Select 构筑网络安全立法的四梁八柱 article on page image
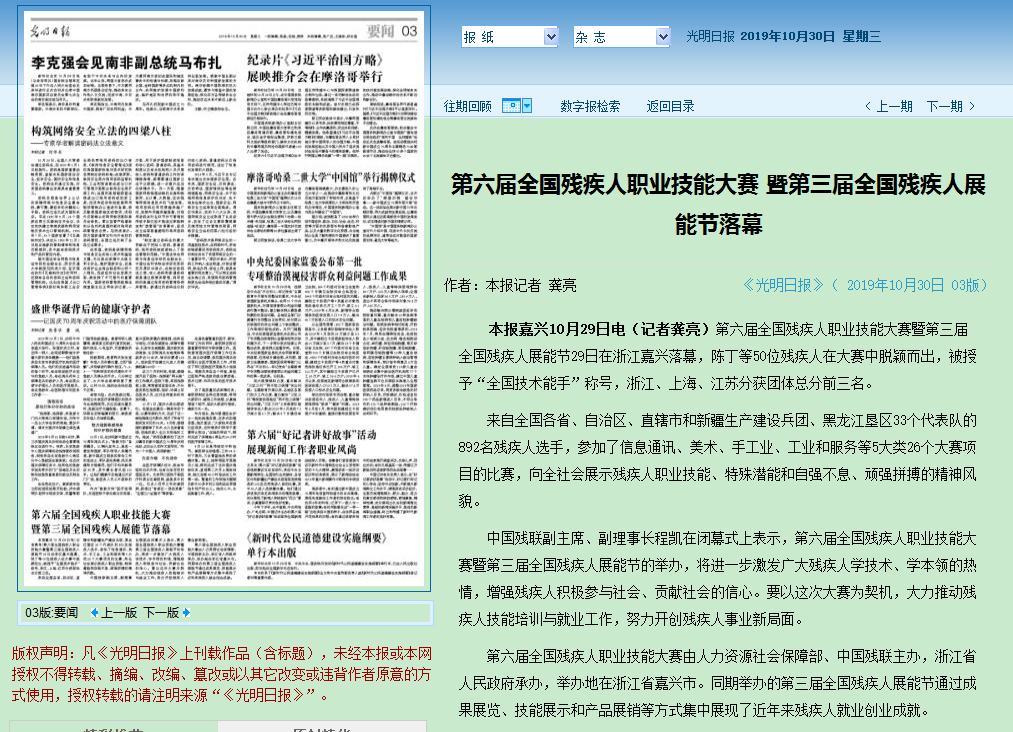 coord(99,131)
